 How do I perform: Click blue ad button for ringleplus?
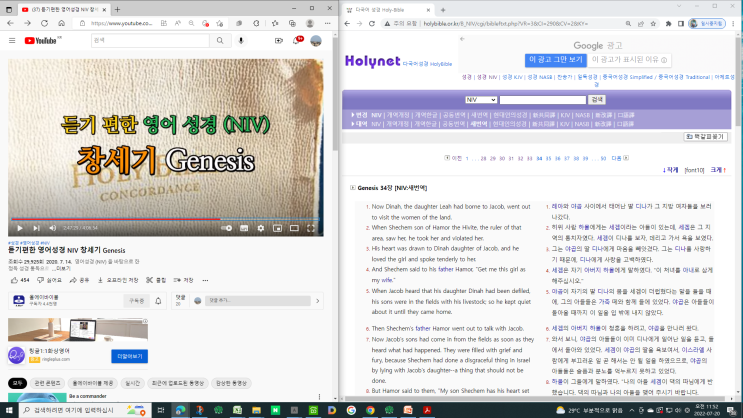click(129, 356)
